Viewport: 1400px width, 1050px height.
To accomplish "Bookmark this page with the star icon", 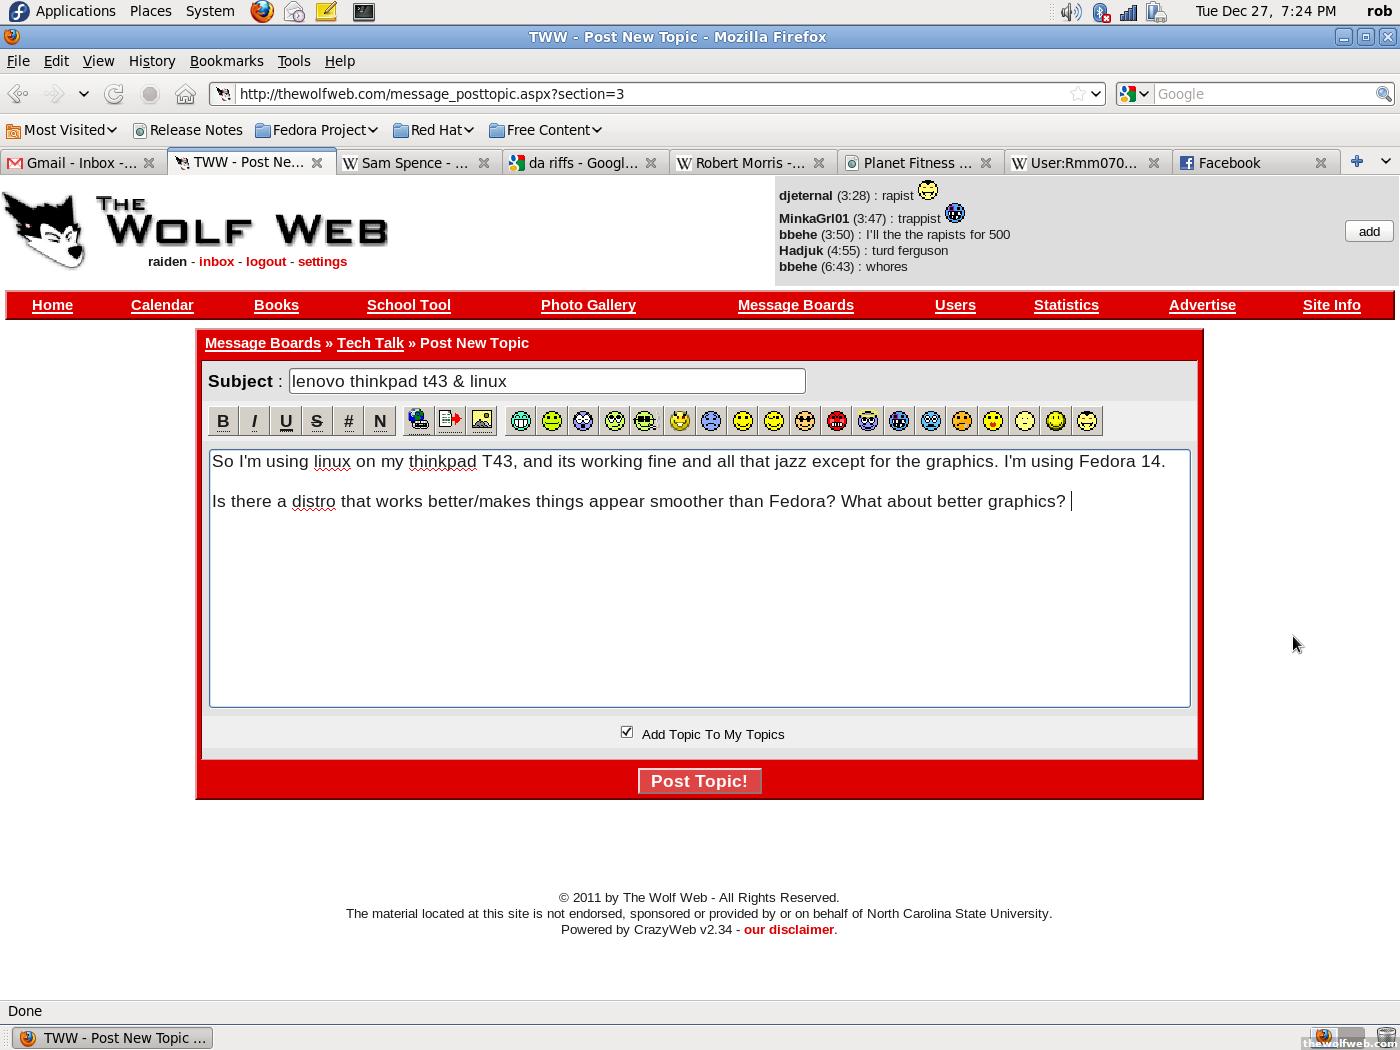I will (x=1077, y=94).
